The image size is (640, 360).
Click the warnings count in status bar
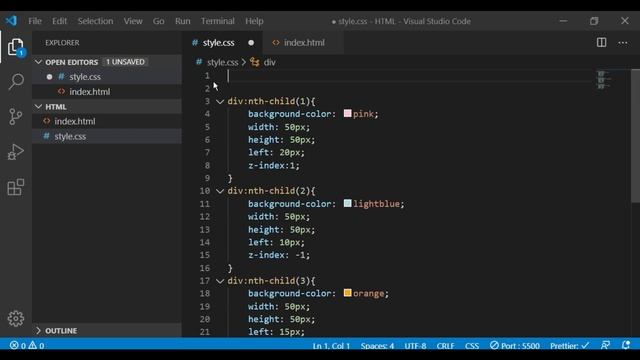point(36,346)
